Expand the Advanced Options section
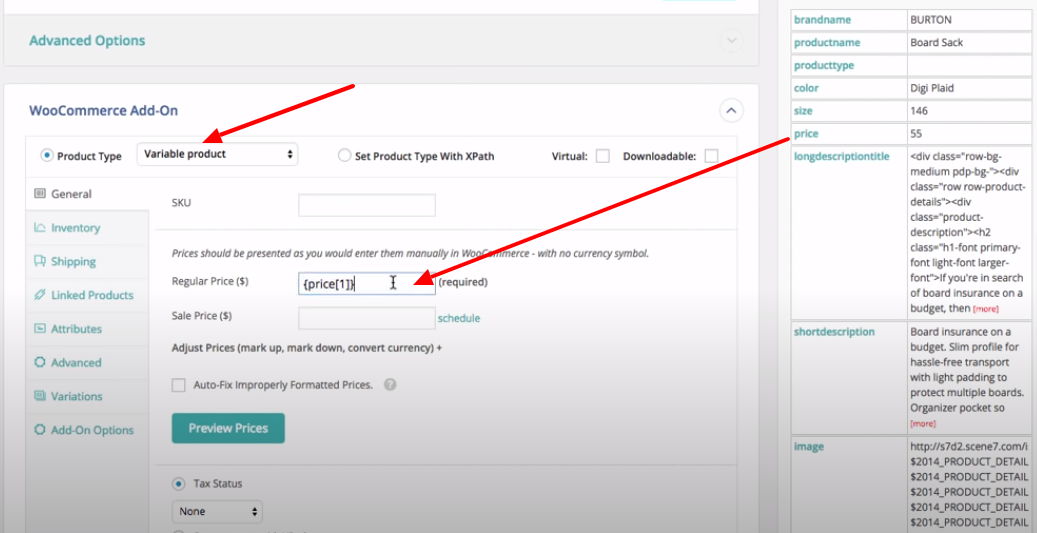The width and height of the screenshot is (1037, 533). pyautogui.click(x=731, y=40)
